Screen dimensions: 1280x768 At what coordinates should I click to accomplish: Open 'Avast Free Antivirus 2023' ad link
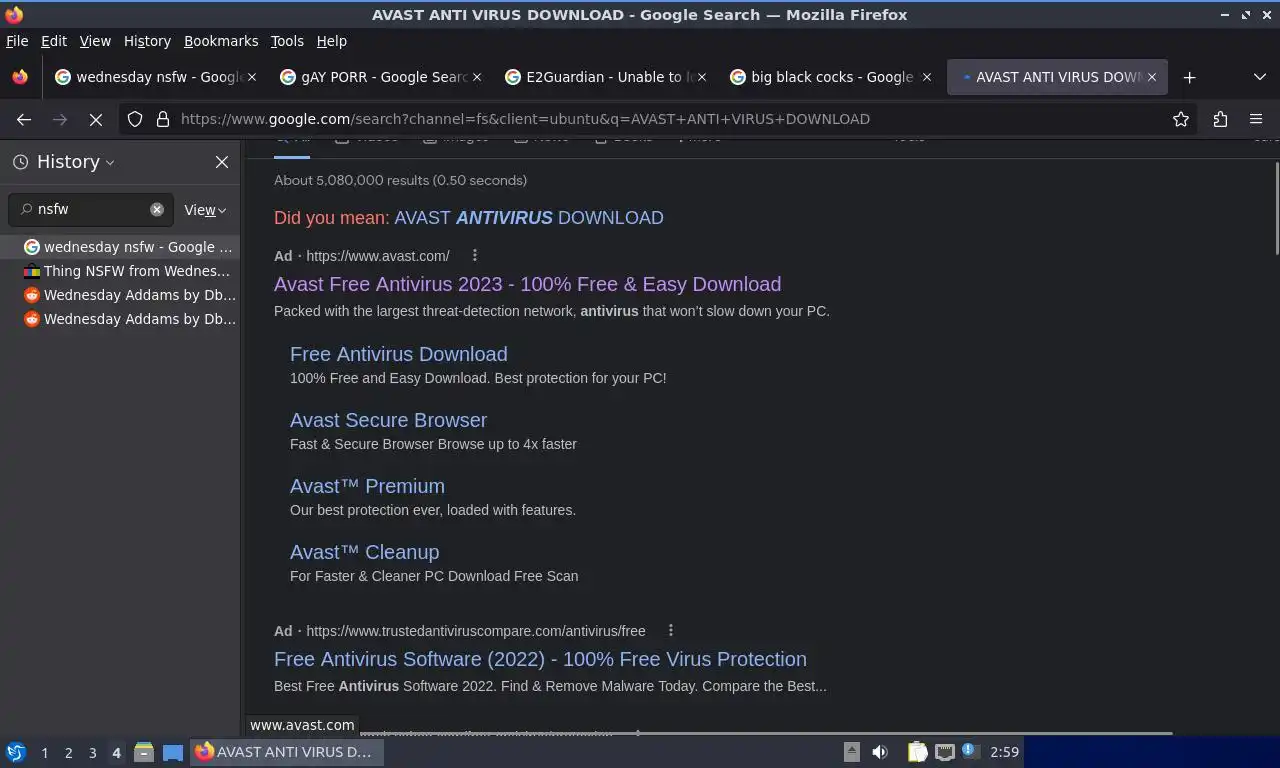[527, 284]
